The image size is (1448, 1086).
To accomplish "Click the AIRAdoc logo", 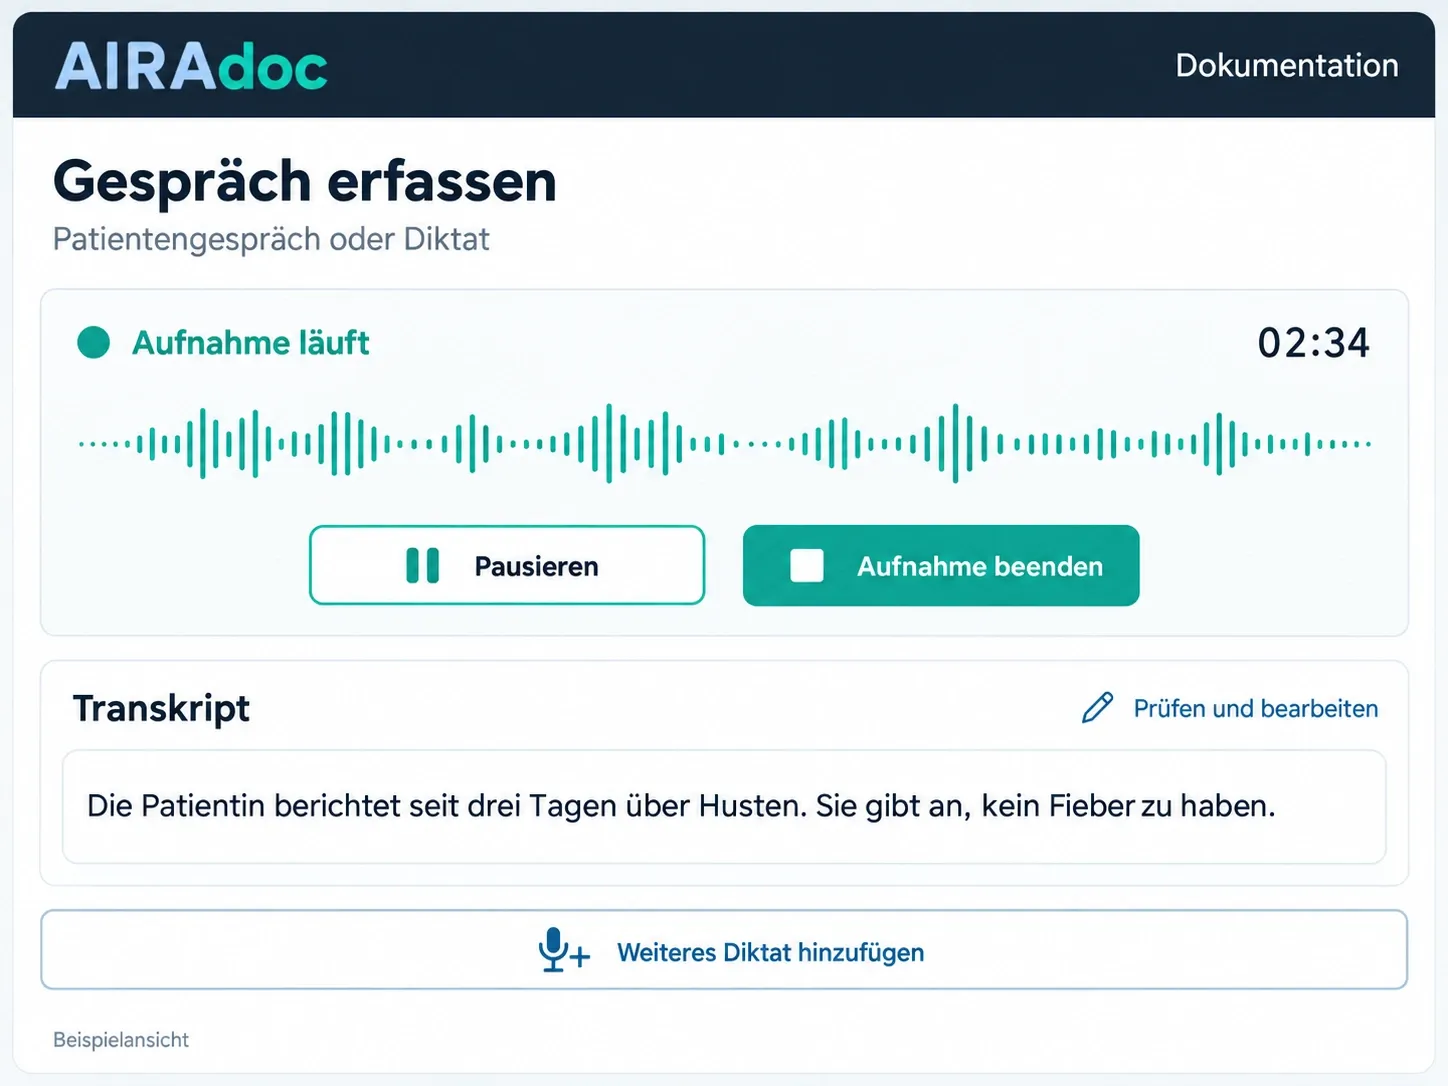I will pyautogui.click(x=191, y=66).
